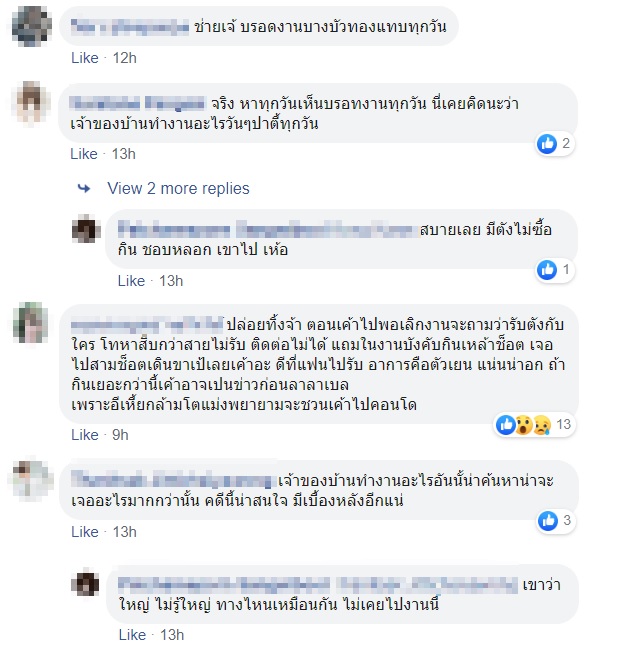Viewport: 622px width, 657px height.
Task: Open the first commenter's profile picture
Action: click(x=31, y=26)
